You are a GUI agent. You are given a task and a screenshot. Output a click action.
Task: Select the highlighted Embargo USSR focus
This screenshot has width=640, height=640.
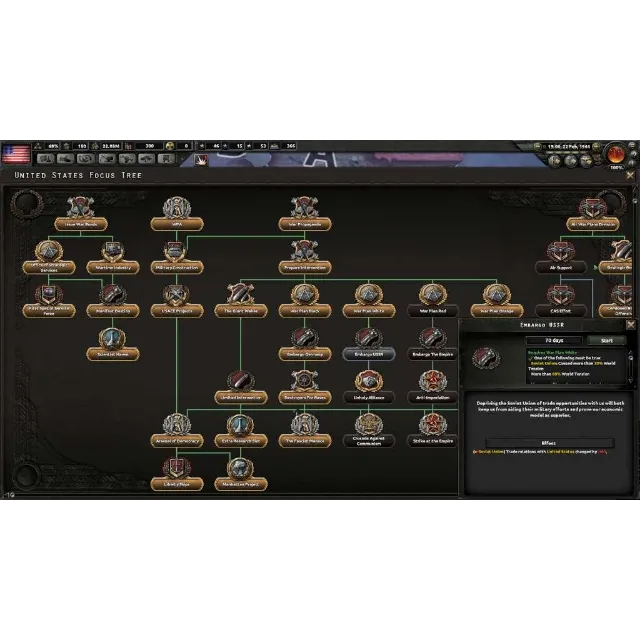pos(369,346)
